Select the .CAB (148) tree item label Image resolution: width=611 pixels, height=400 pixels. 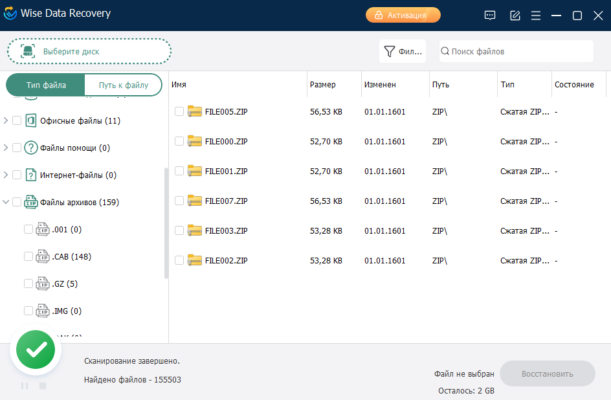tap(72, 256)
